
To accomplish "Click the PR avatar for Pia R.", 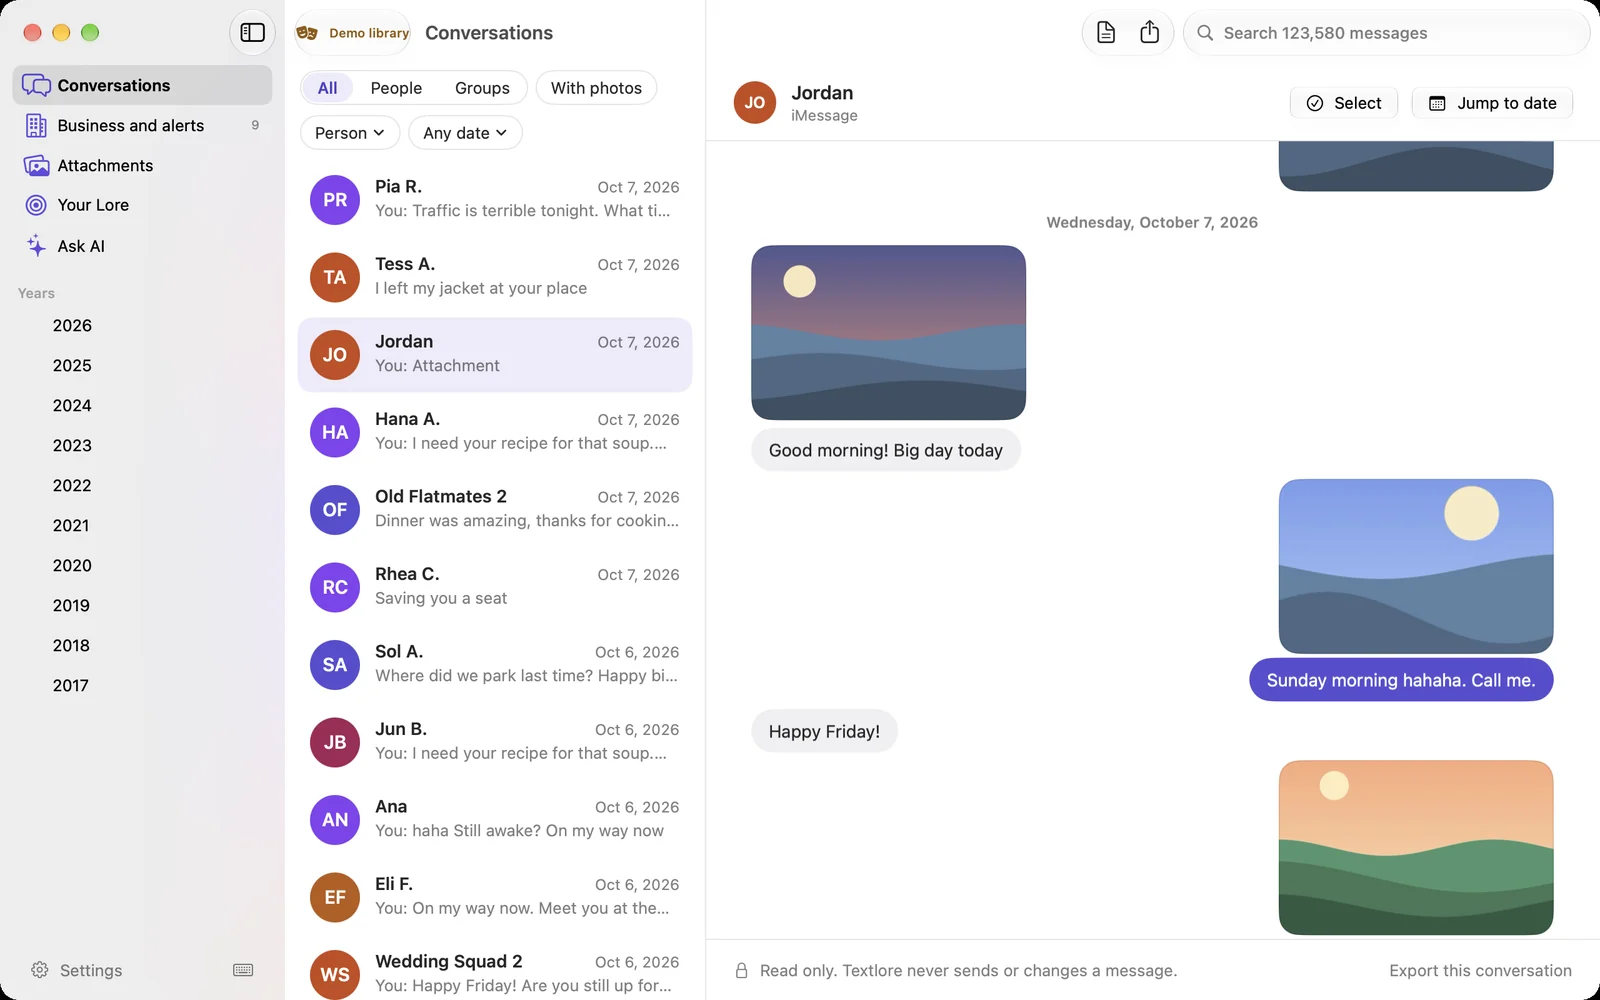I will (x=335, y=200).
